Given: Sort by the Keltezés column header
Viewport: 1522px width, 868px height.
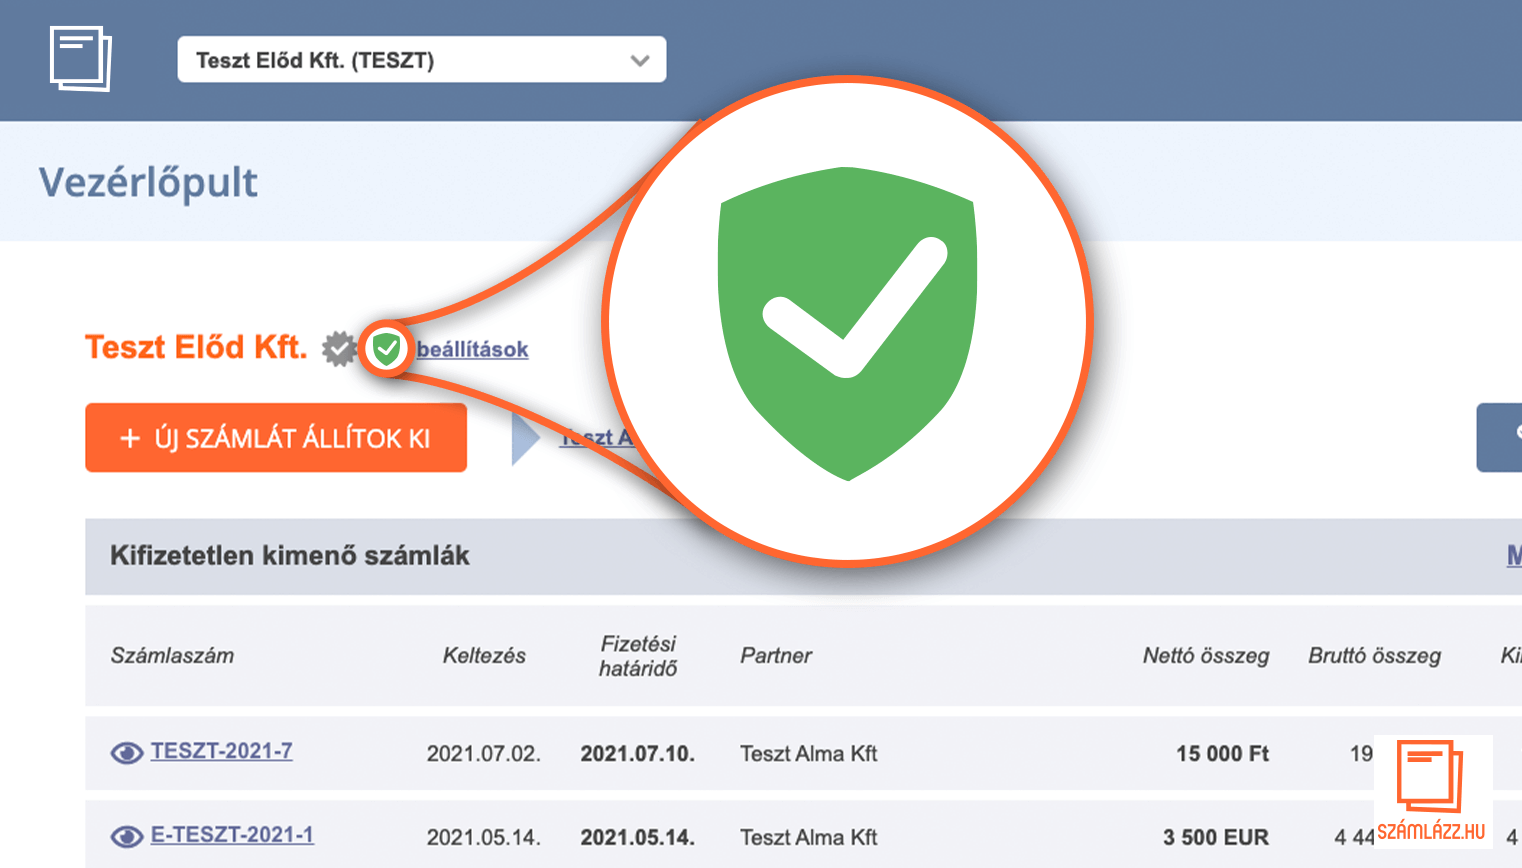Looking at the screenshot, I should [484, 656].
